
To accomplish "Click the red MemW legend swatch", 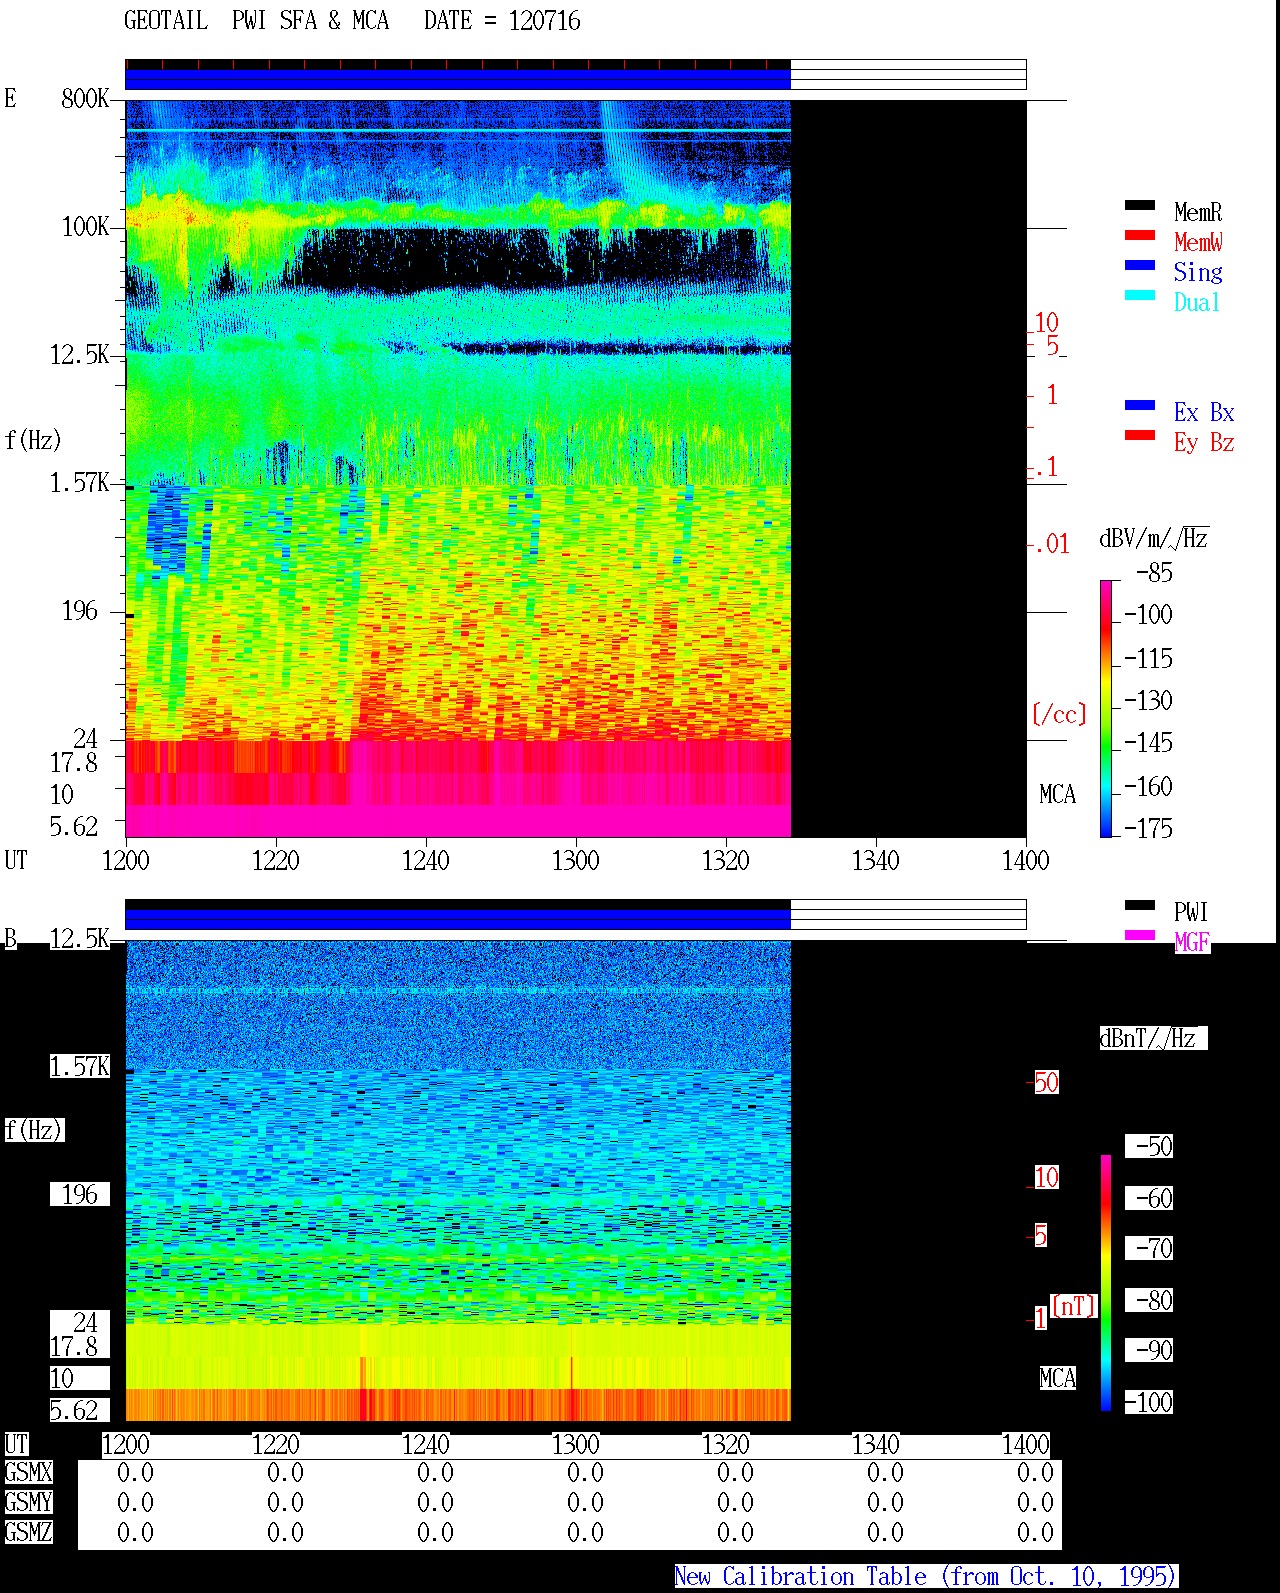I will point(1140,236).
